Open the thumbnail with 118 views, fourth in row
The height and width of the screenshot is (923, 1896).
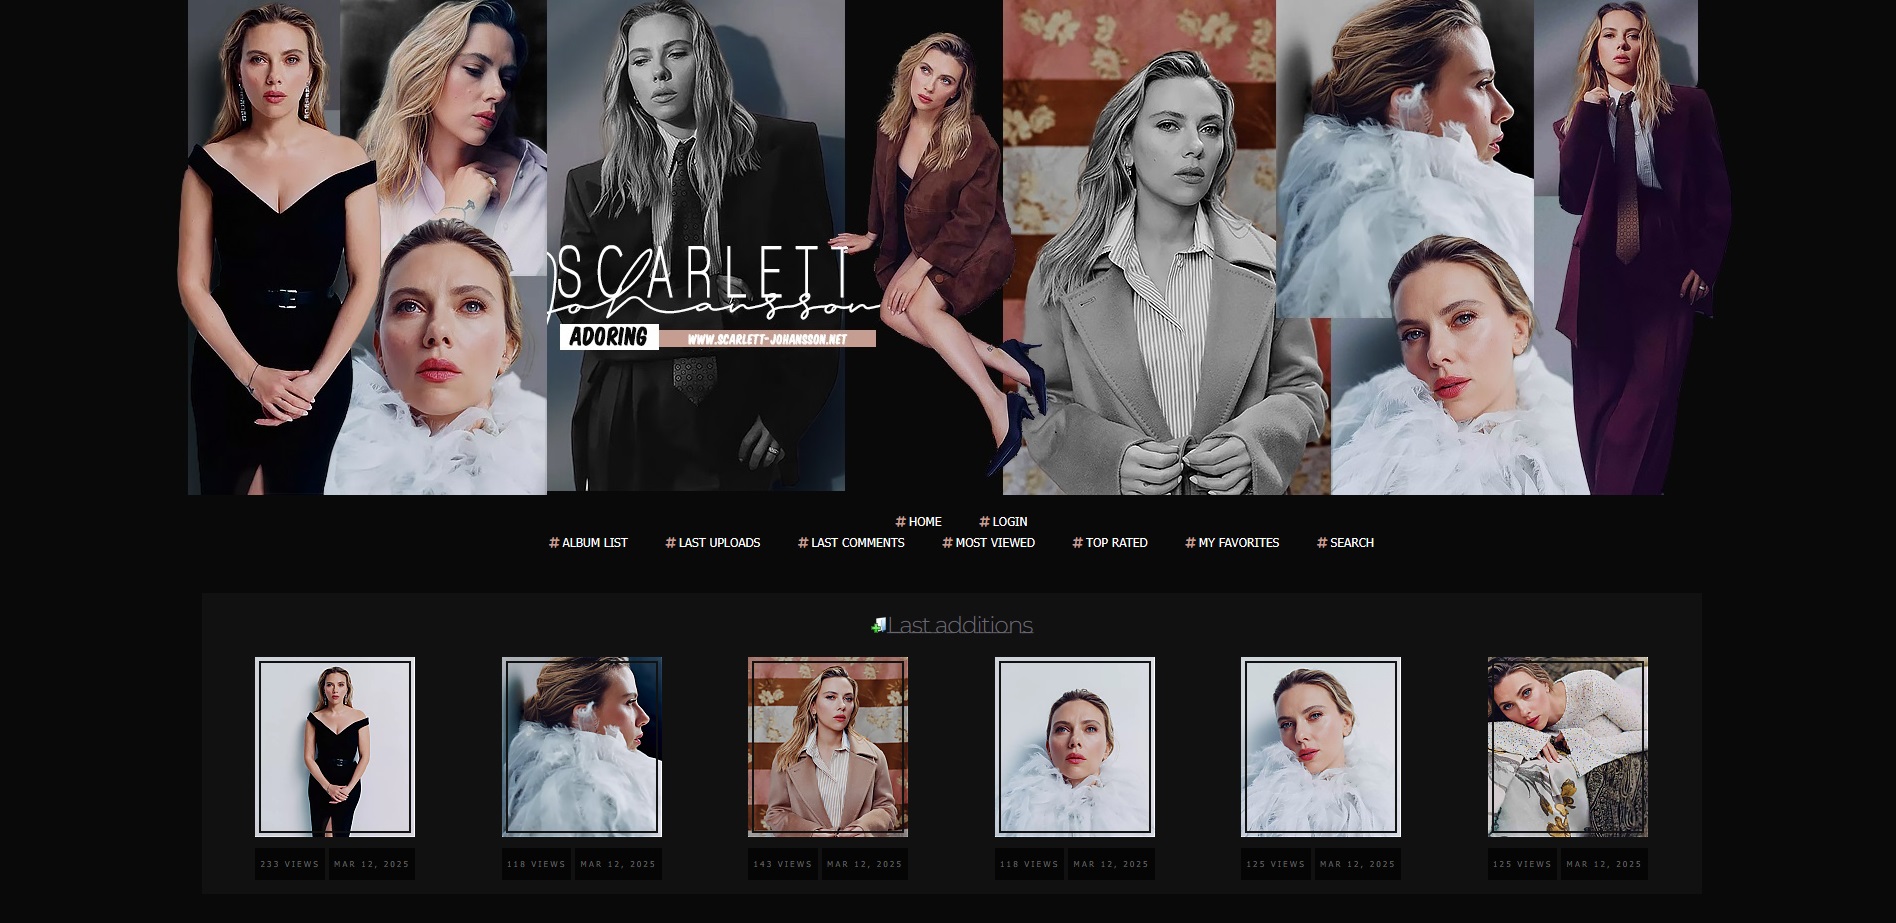pyautogui.click(x=1075, y=746)
